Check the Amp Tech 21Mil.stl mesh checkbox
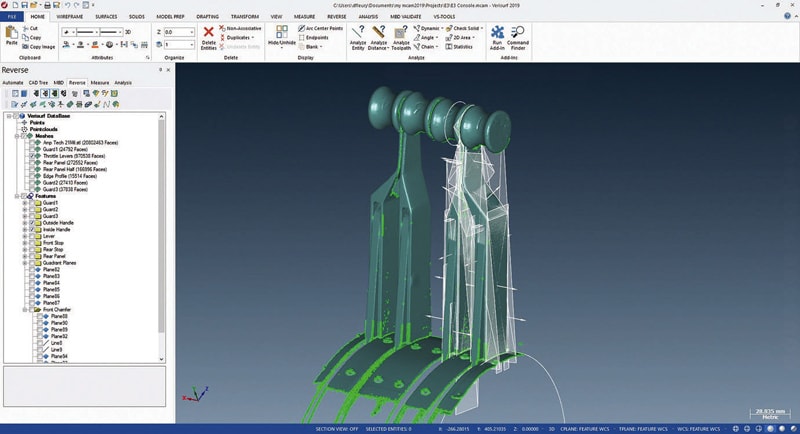The image size is (800, 434). click(x=32, y=143)
